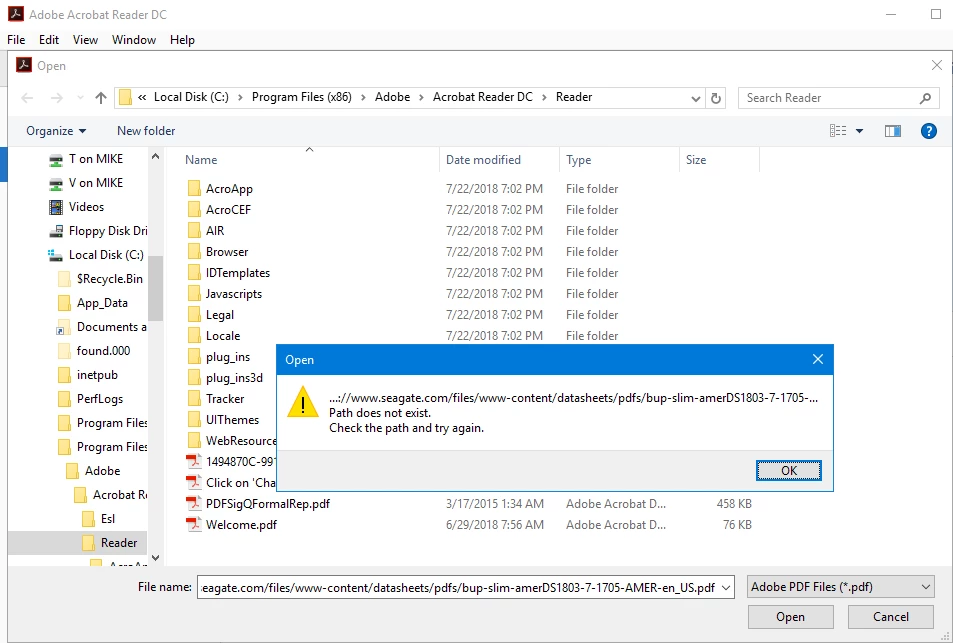Image resolution: width=953 pixels, height=643 pixels.
Task: Click the search magnifier icon
Action: click(925, 98)
